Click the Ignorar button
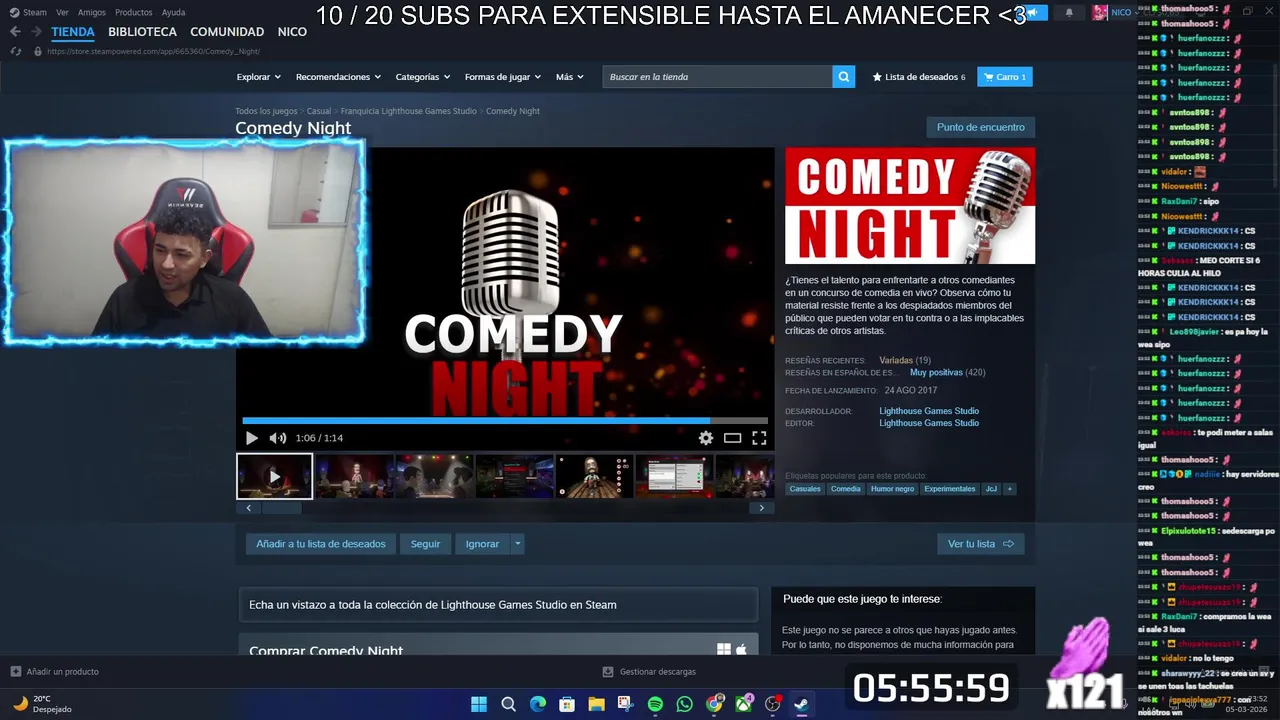1280x720 pixels. (482, 544)
